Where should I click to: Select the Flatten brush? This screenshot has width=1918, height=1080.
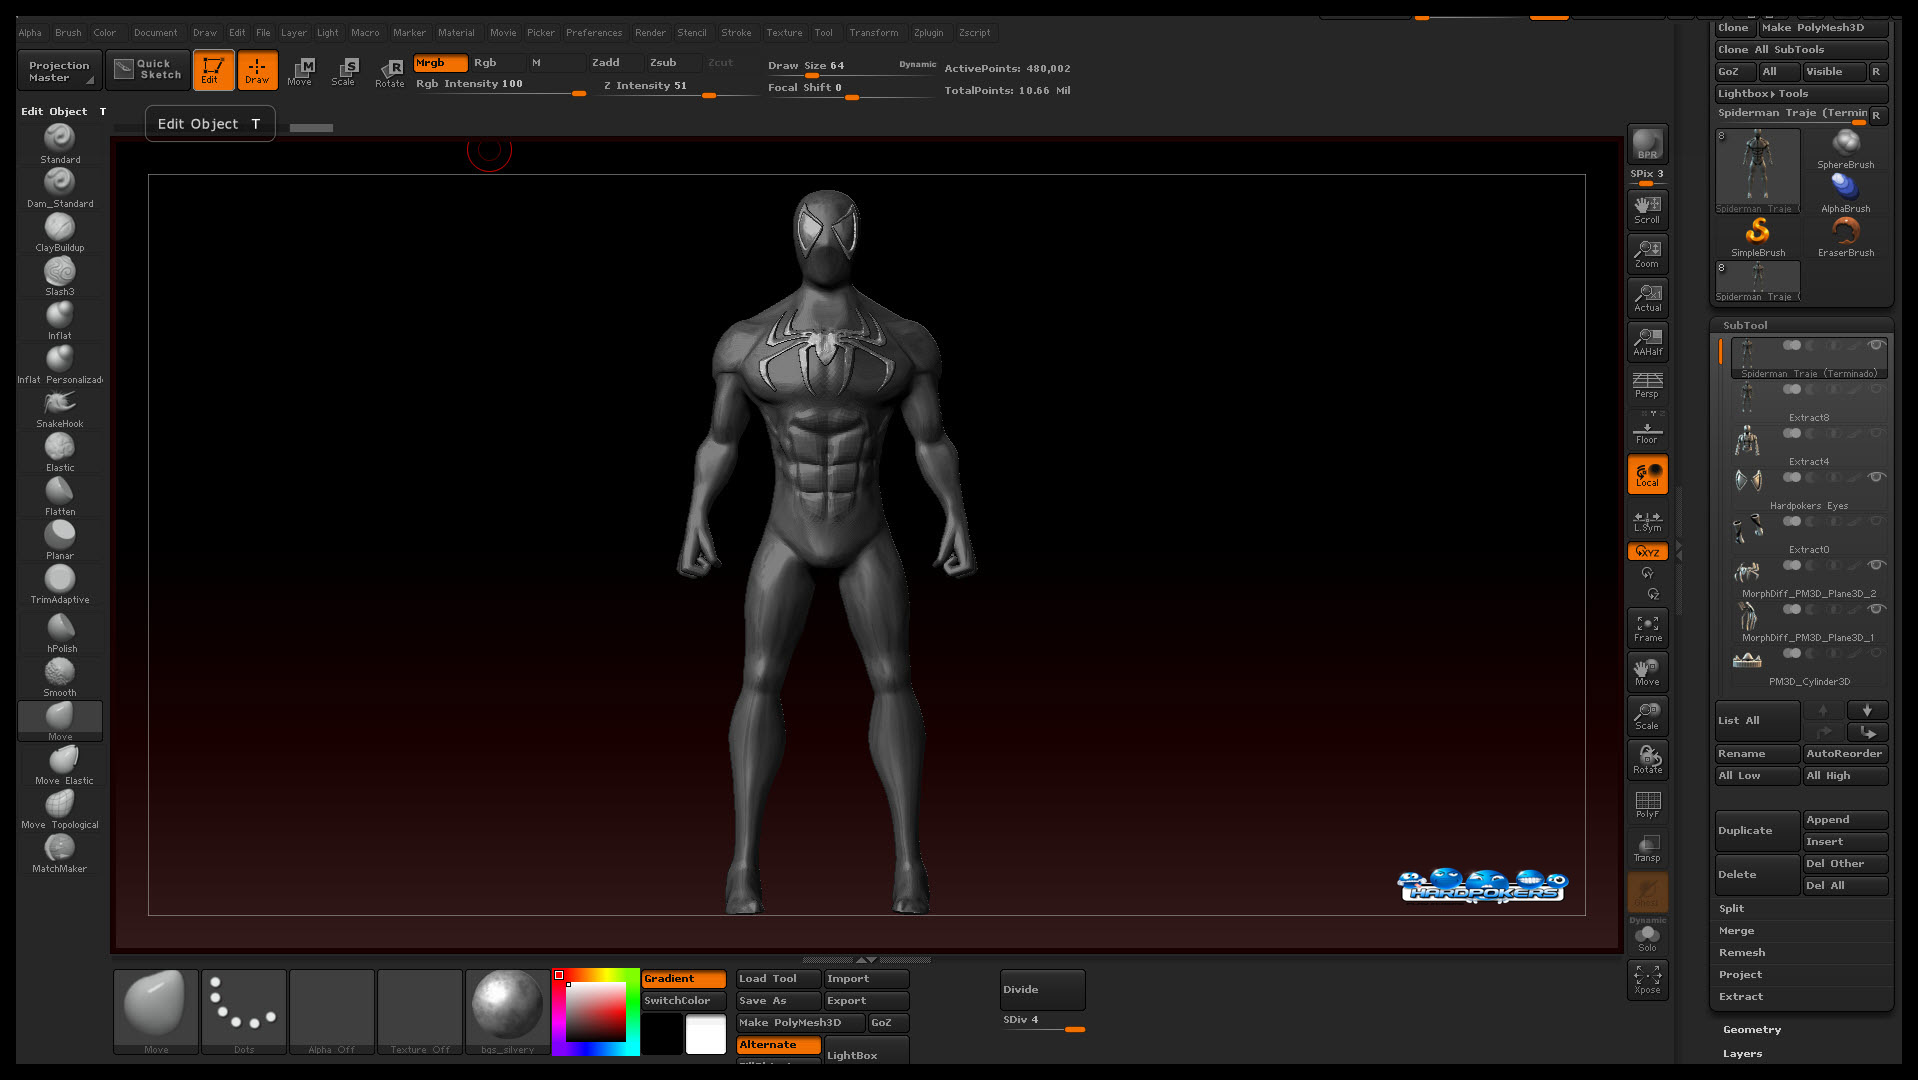60,496
